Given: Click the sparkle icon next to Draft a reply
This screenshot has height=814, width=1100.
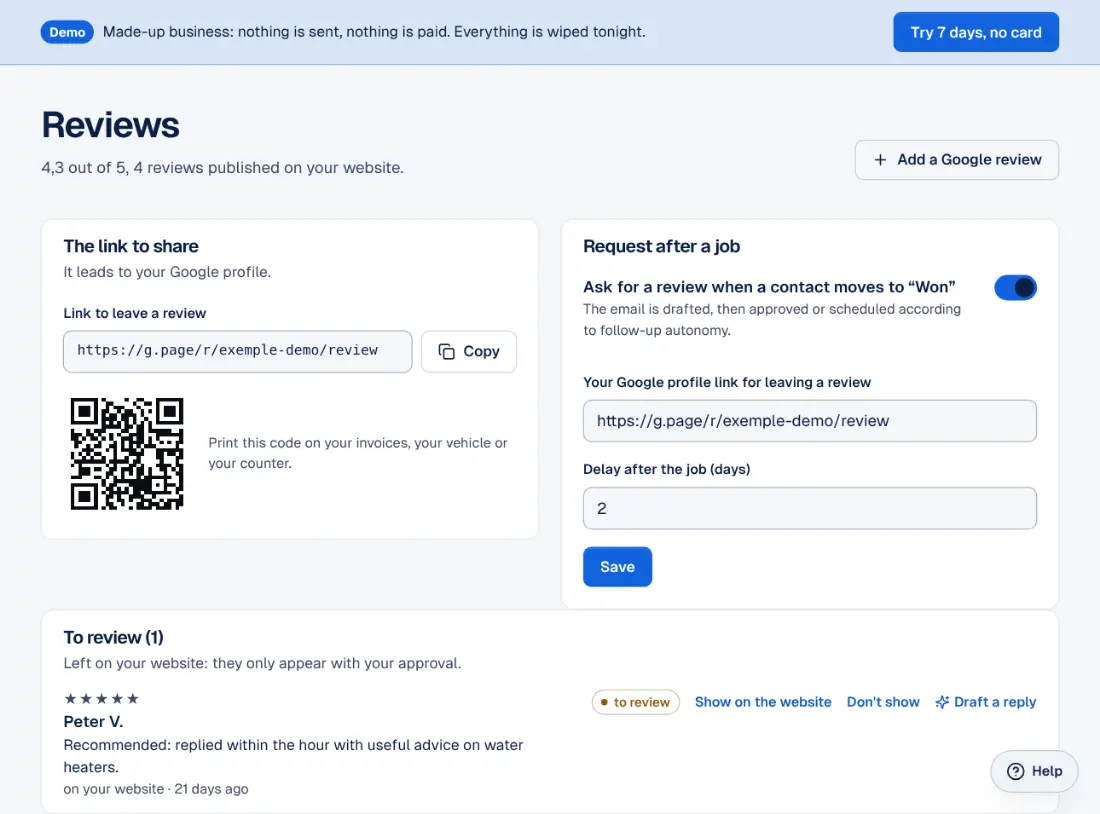Looking at the screenshot, I should (942, 702).
